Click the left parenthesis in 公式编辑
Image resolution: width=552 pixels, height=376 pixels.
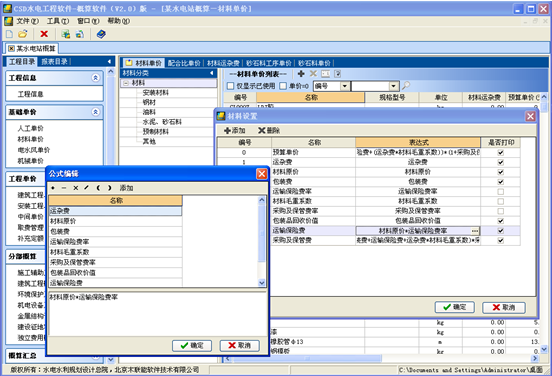tap(98, 188)
